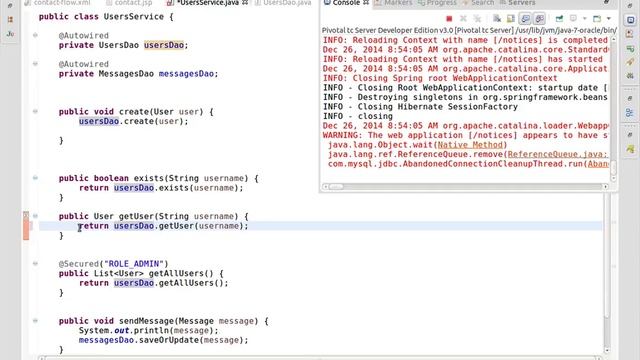
Task: Click the editor vertical scrollbar down arrow
Action: click(607, 350)
